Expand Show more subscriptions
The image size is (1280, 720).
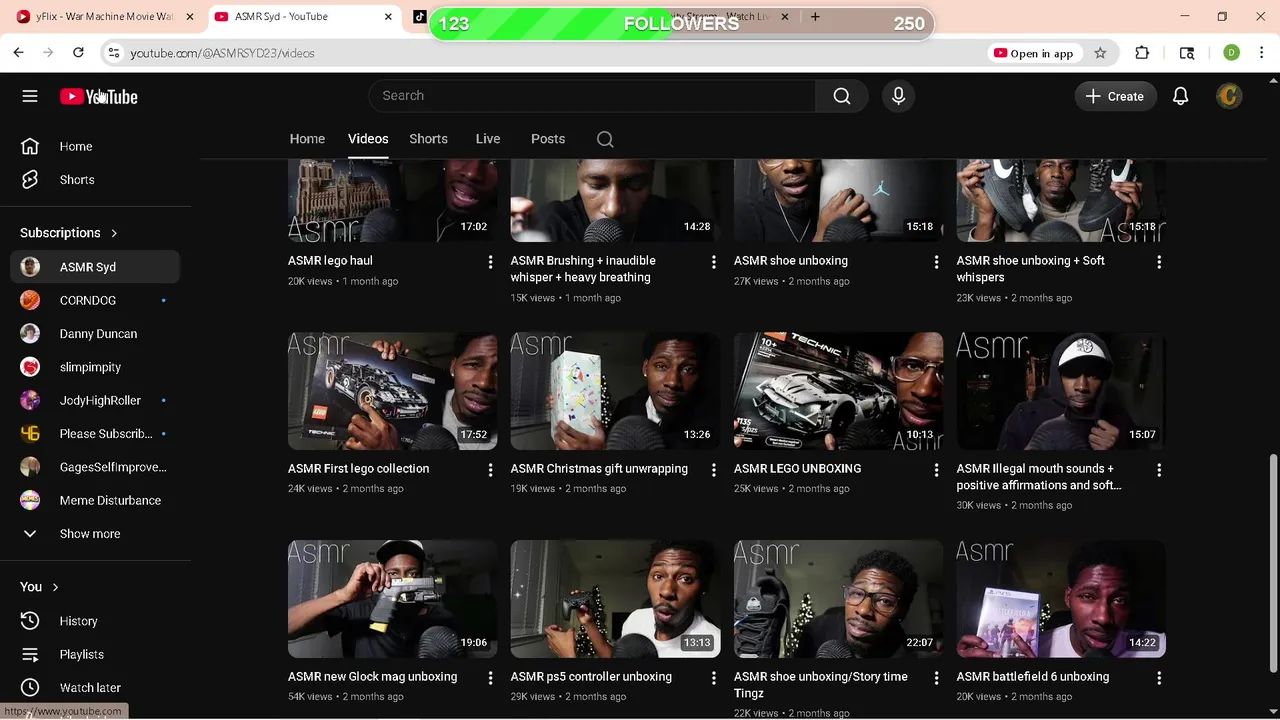(x=90, y=534)
